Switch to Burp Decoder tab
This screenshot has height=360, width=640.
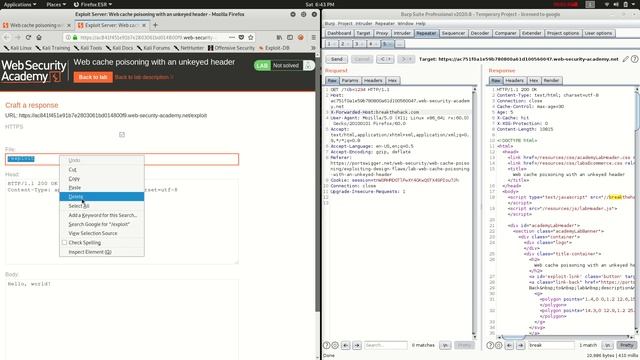coord(479,33)
